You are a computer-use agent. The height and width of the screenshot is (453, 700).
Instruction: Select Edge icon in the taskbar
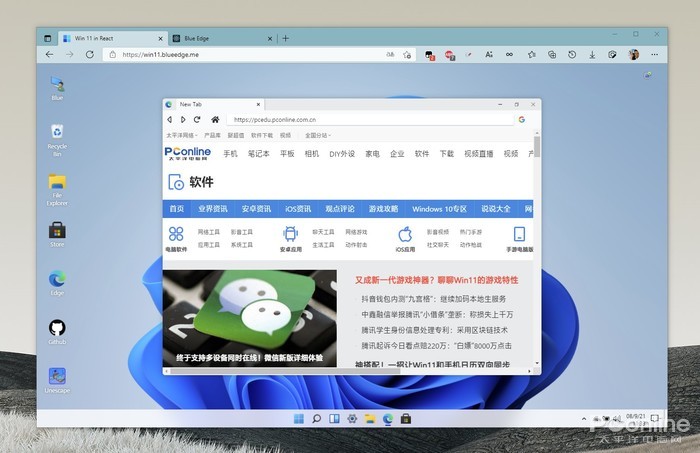[388, 419]
